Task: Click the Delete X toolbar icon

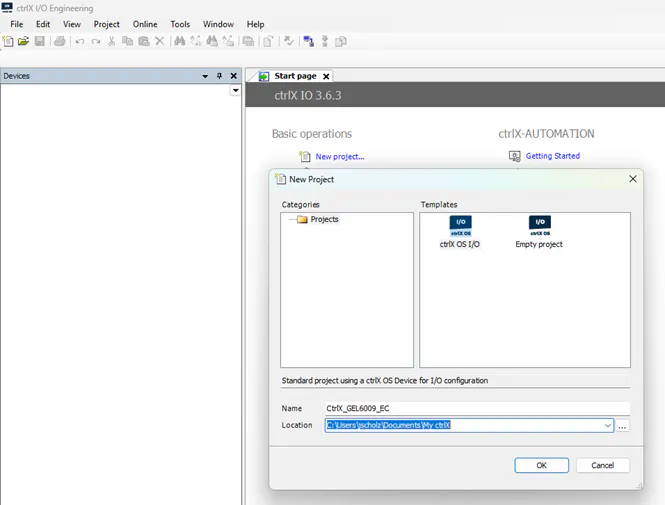Action: pos(159,41)
